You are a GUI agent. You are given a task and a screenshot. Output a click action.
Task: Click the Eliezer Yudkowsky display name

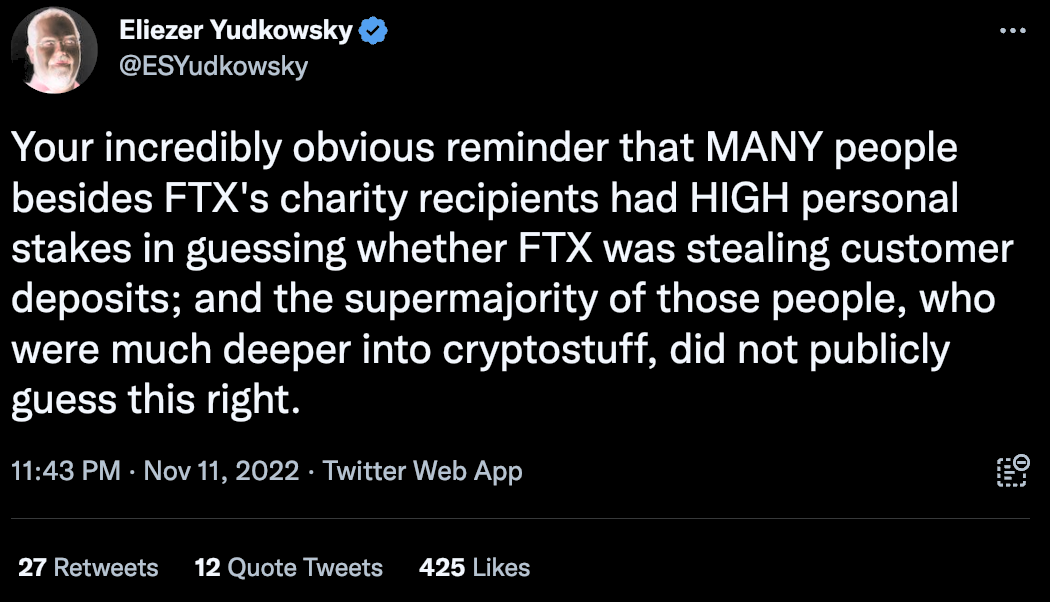point(235,31)
